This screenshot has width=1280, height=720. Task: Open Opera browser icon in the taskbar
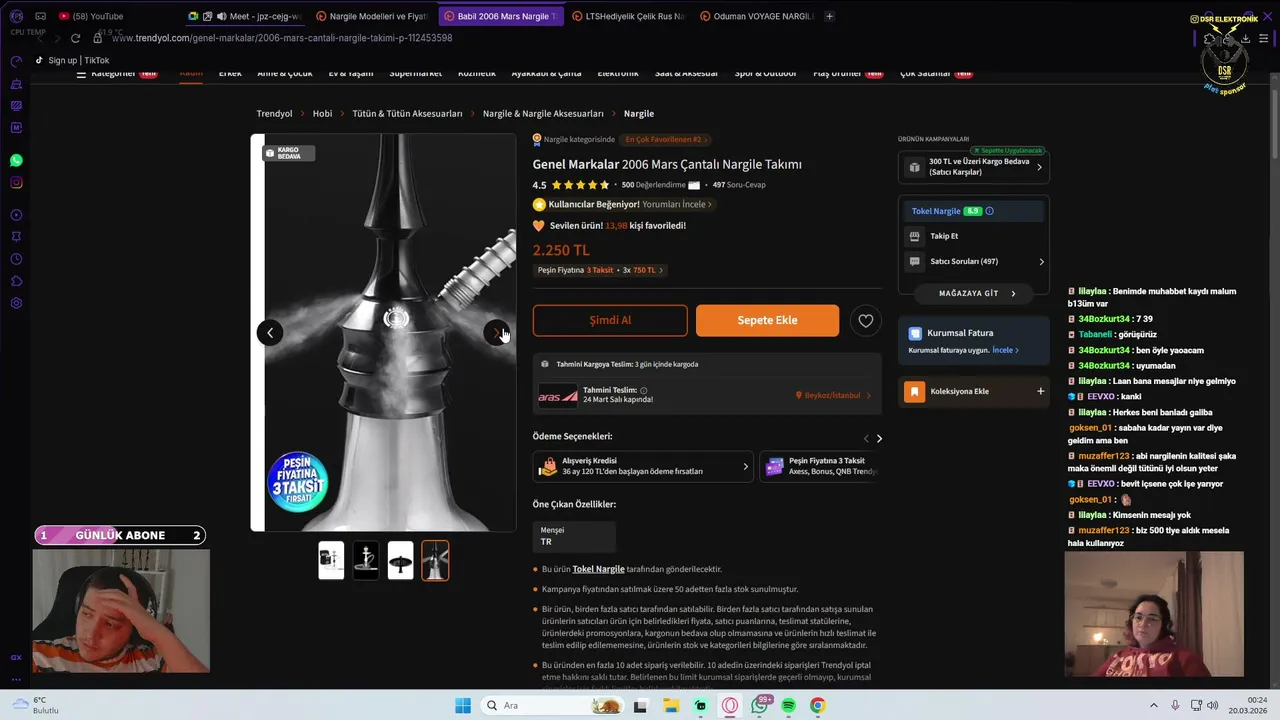pyautogui.click(x=730, y=706)
